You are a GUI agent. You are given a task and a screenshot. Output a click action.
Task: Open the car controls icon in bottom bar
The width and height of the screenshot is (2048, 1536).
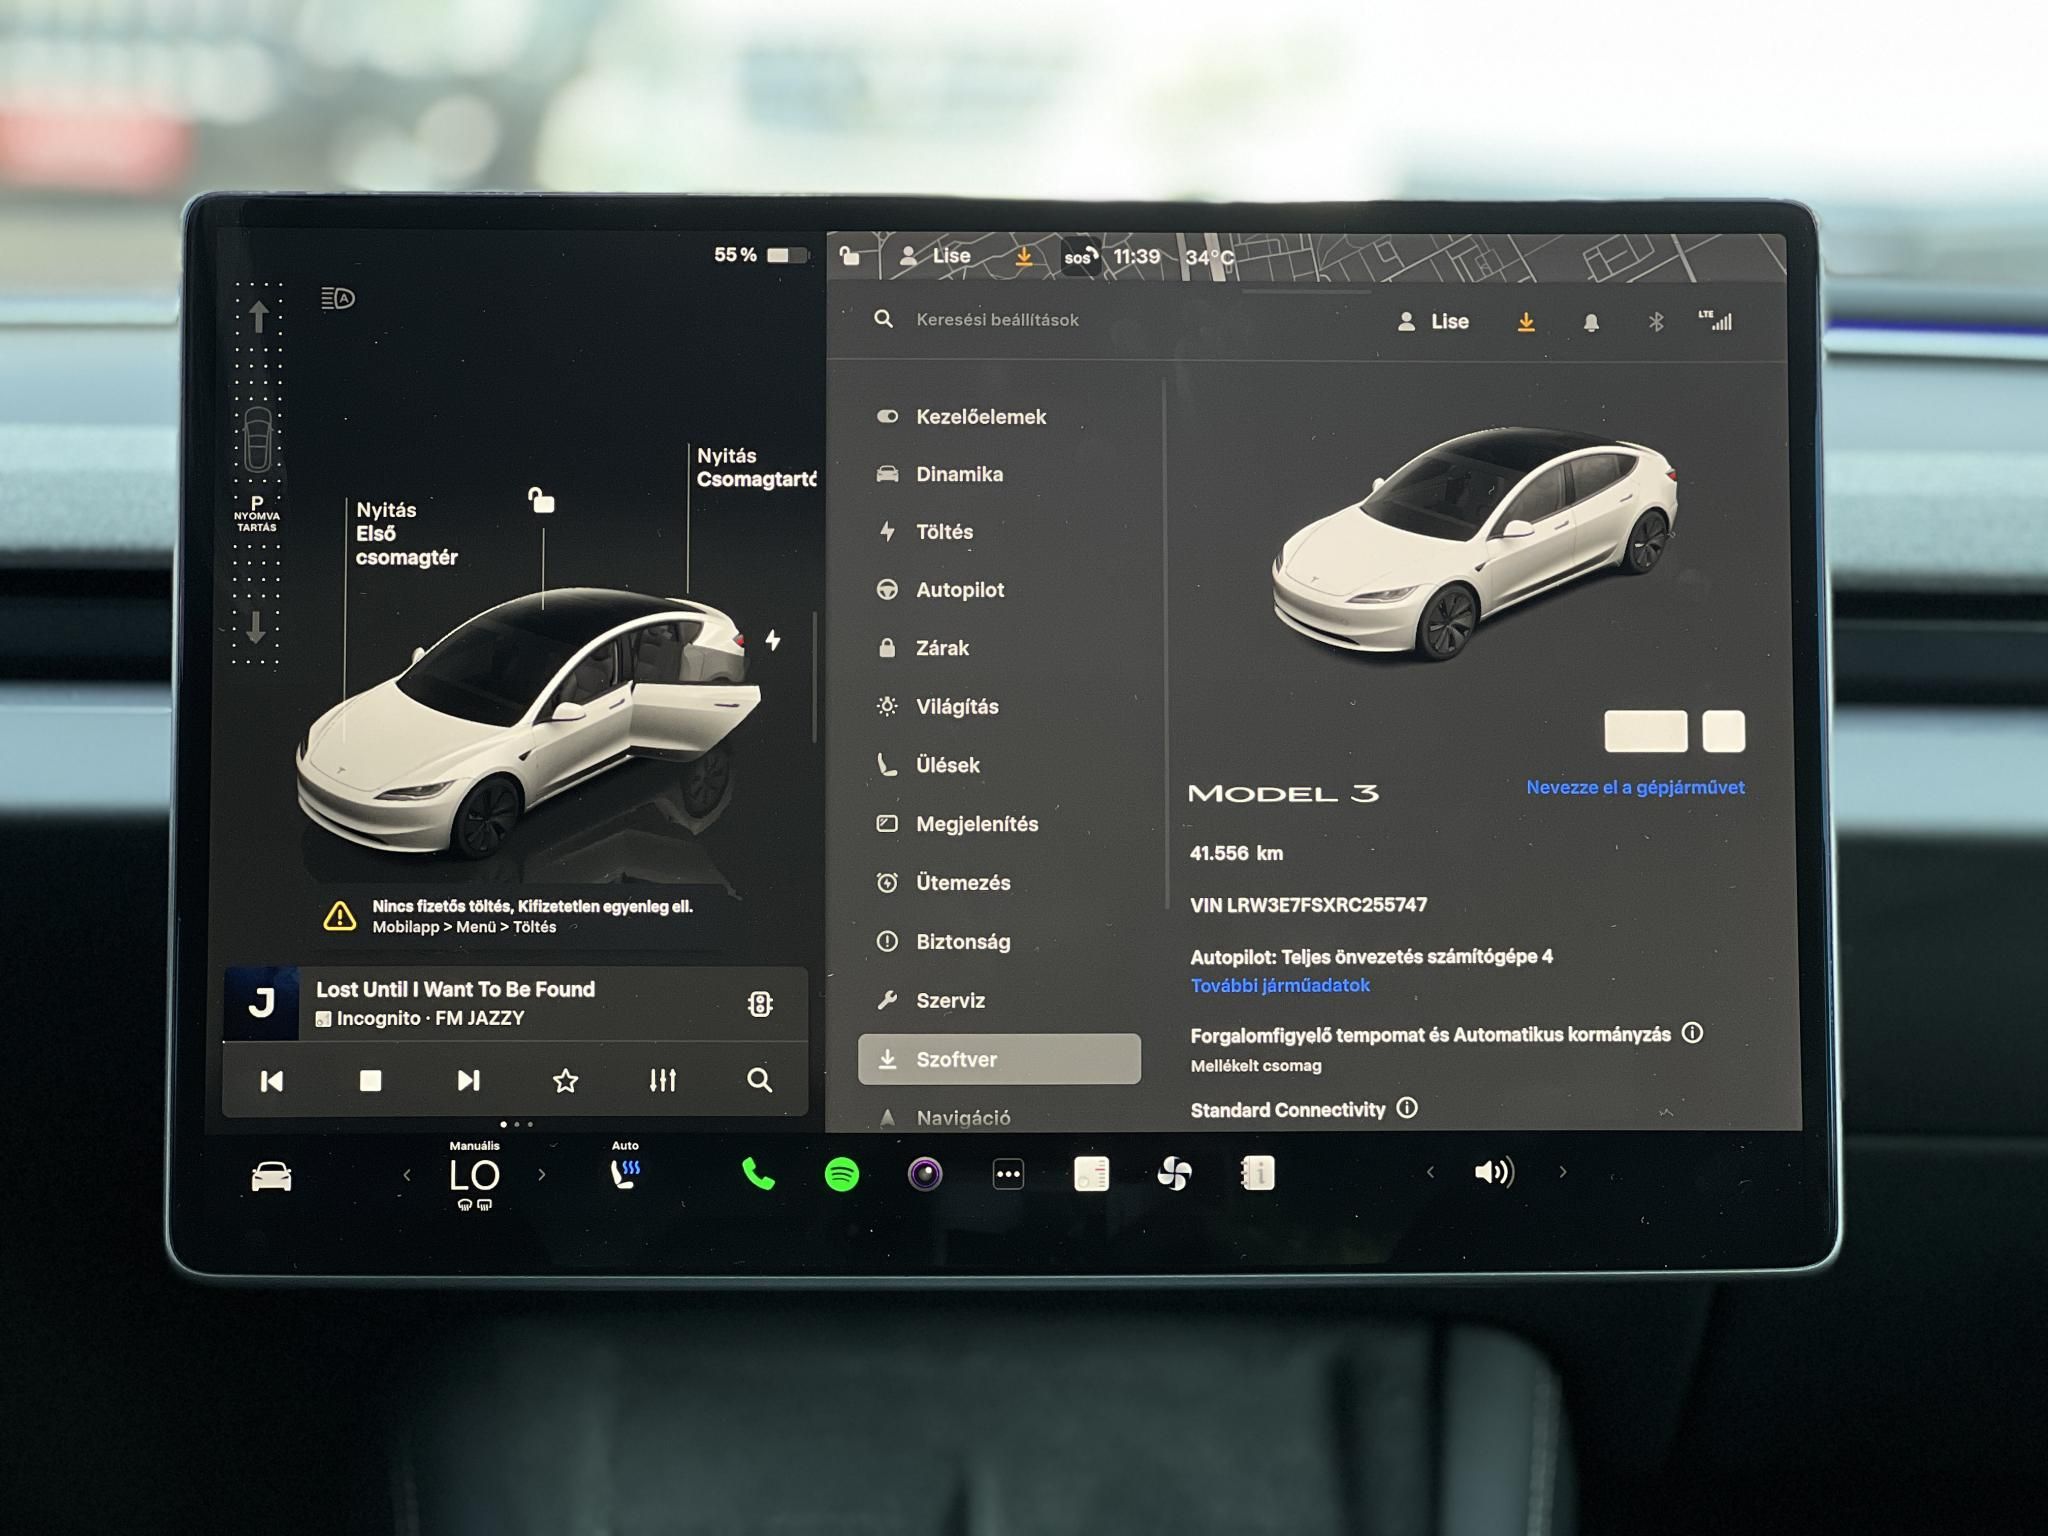click(x=271, y=1176)
